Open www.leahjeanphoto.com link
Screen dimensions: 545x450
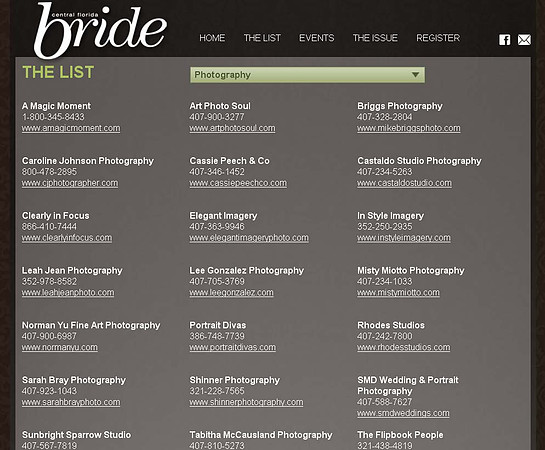point(68,293)
